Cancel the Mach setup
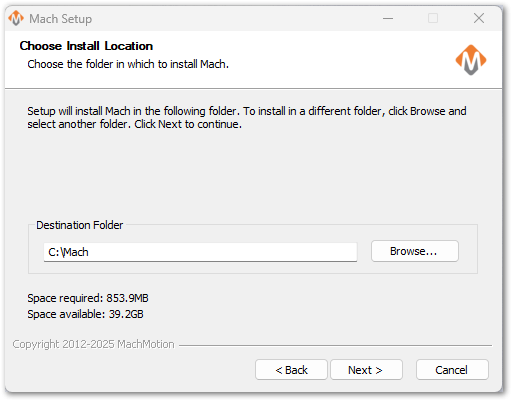 [x=452, y=370]
